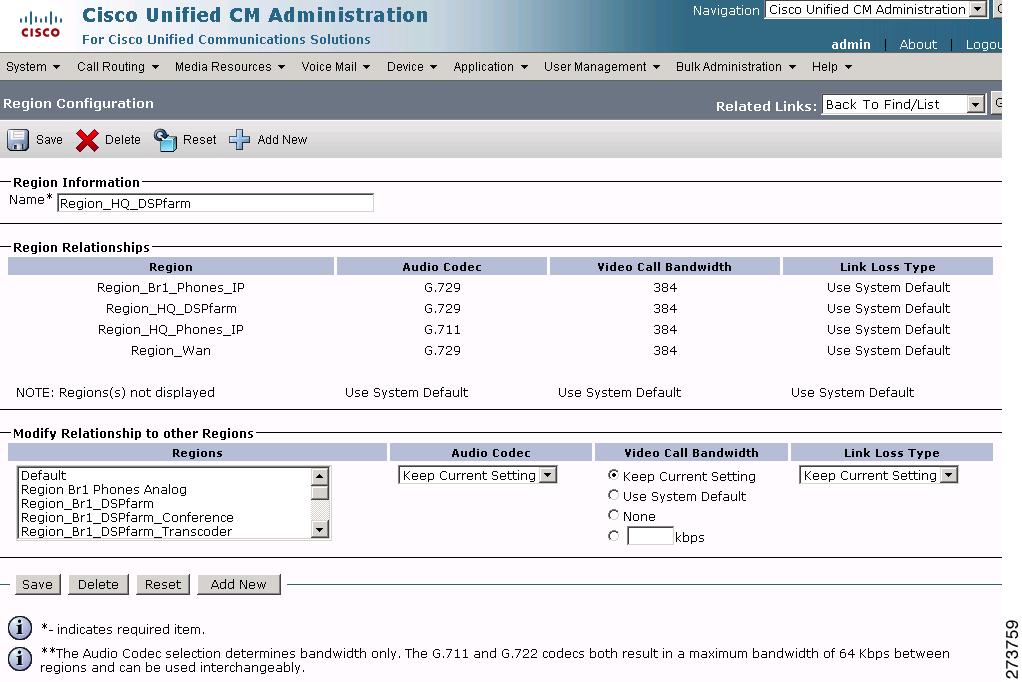Screen dimensions: 1022x682
Task: Click the kbps bandwidth input field
Action: (x=650, y=536)
